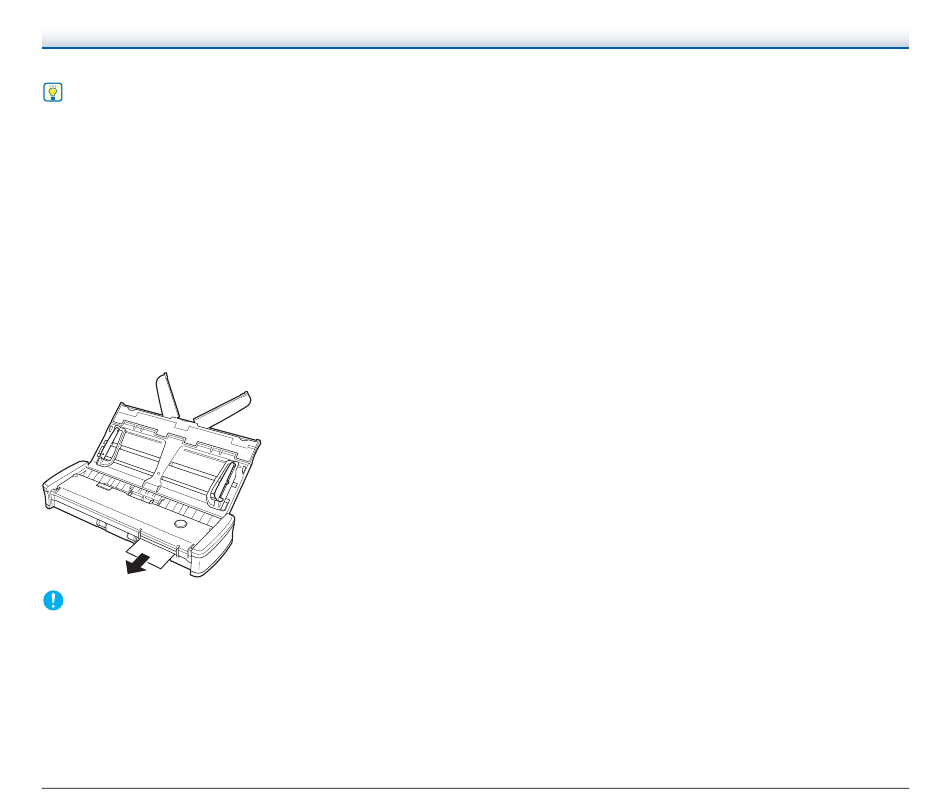Click the blue gradient header bar

[x=475, y=38]
